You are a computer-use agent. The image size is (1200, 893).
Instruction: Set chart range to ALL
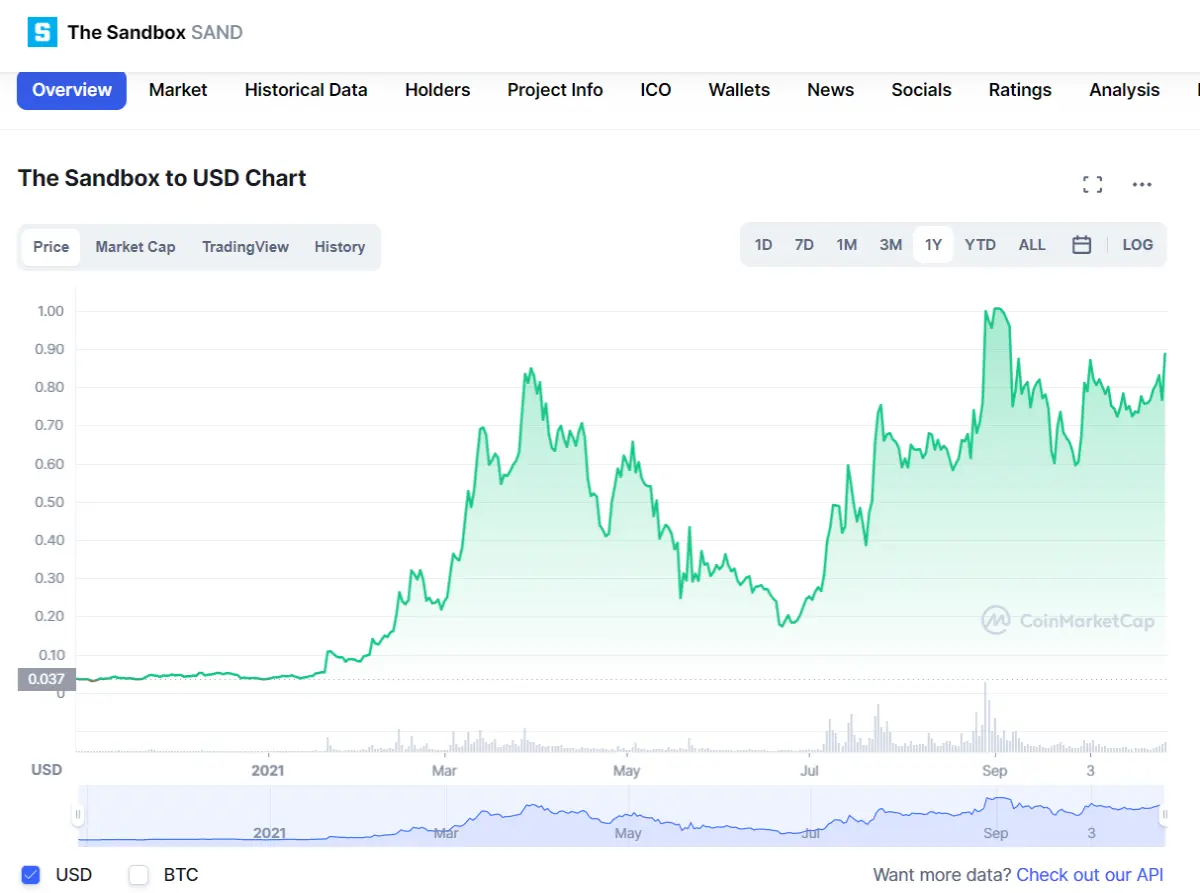[1032, 245]
